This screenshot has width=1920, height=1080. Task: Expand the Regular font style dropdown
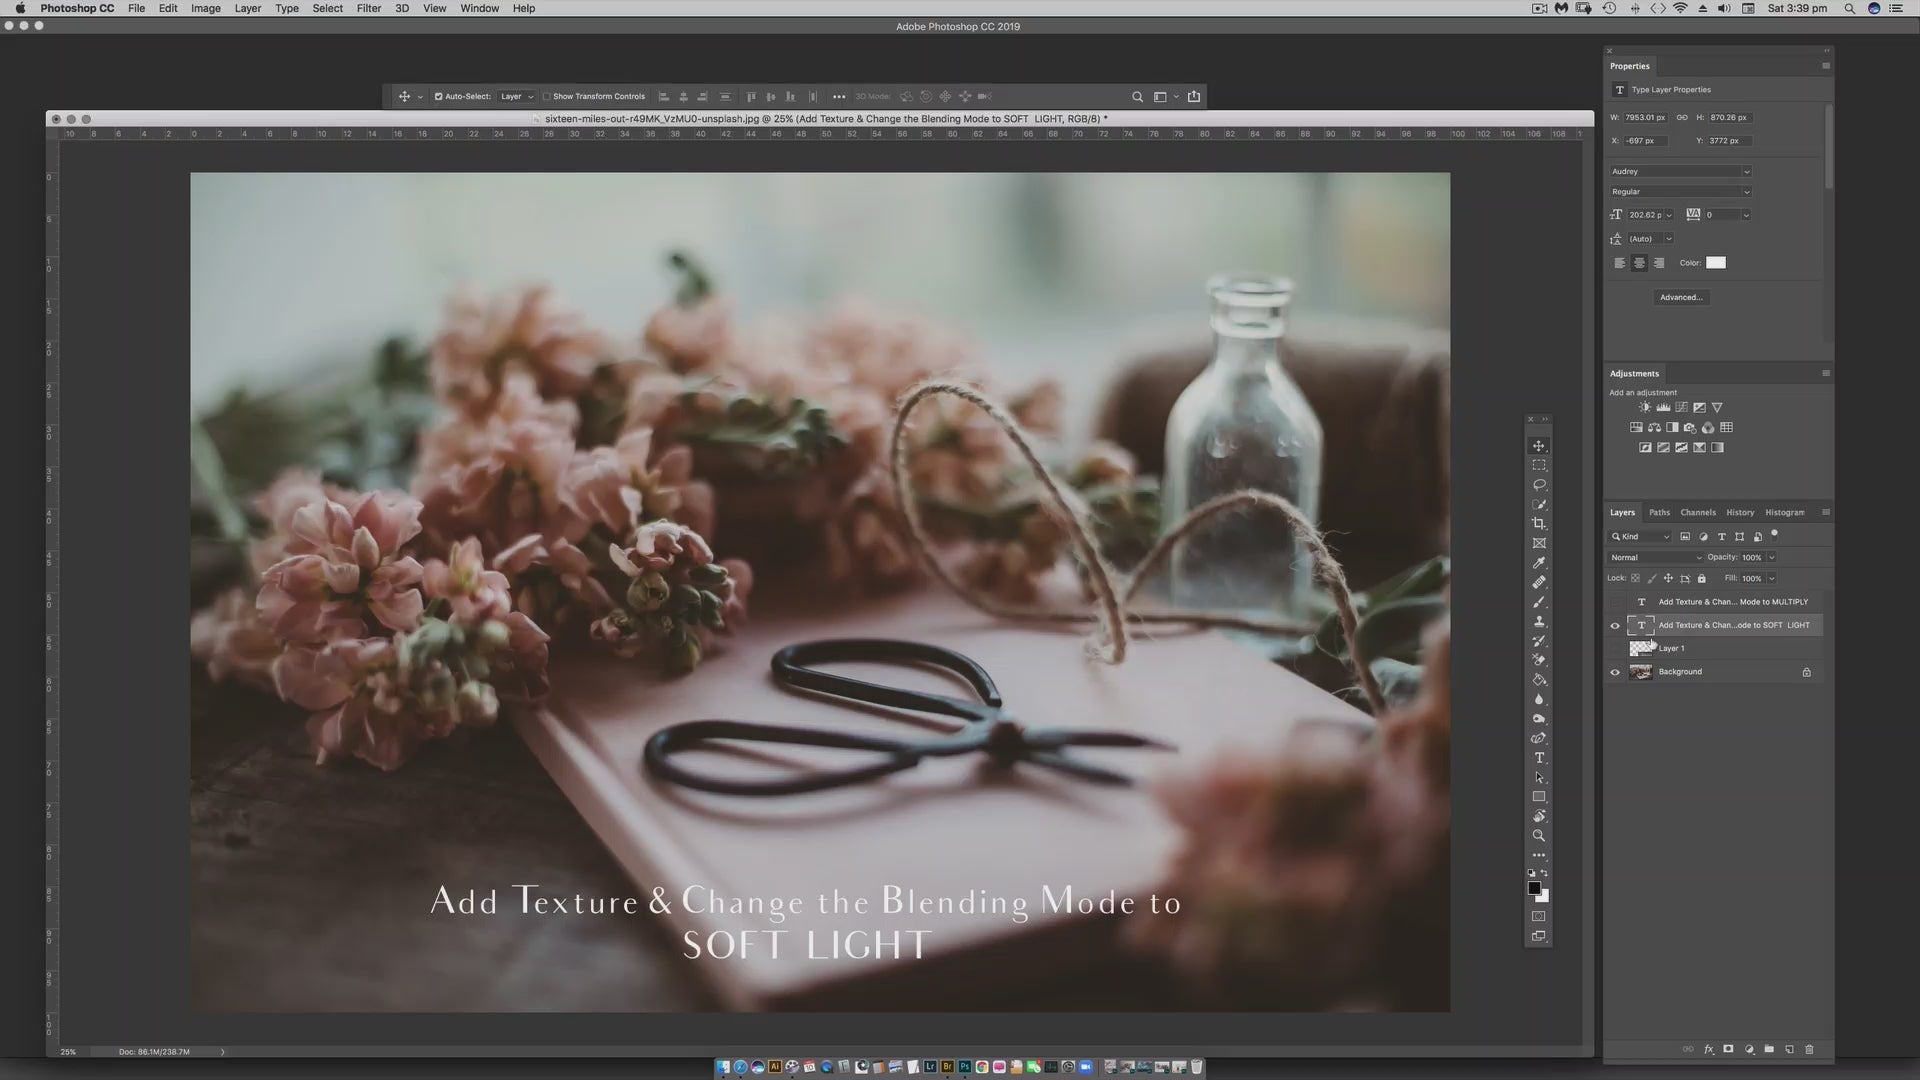[1680, 192]
